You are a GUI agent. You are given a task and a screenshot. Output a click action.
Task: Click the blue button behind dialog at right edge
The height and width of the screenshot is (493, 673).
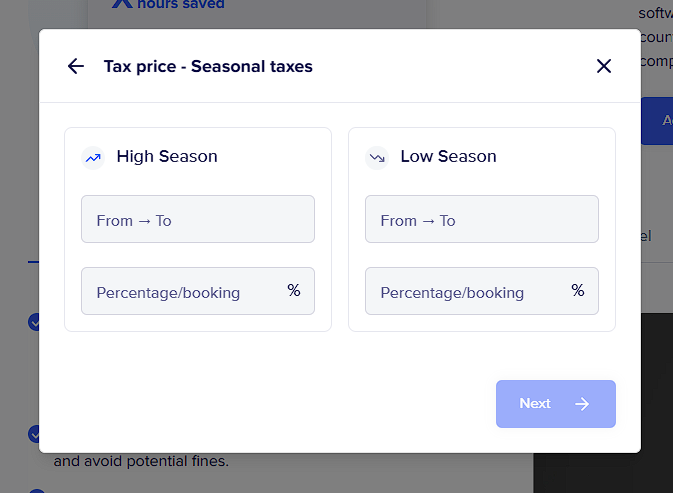click(657, 121)
